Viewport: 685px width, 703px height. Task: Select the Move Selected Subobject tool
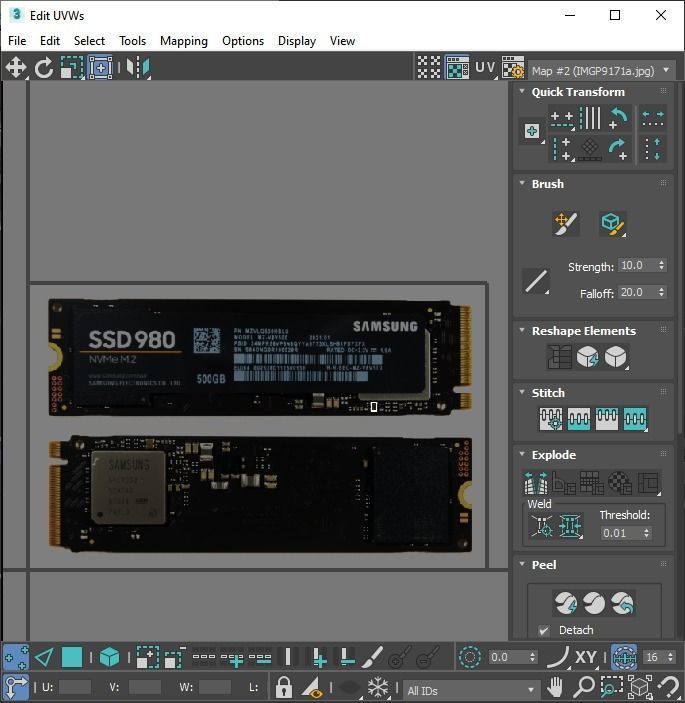16,68
